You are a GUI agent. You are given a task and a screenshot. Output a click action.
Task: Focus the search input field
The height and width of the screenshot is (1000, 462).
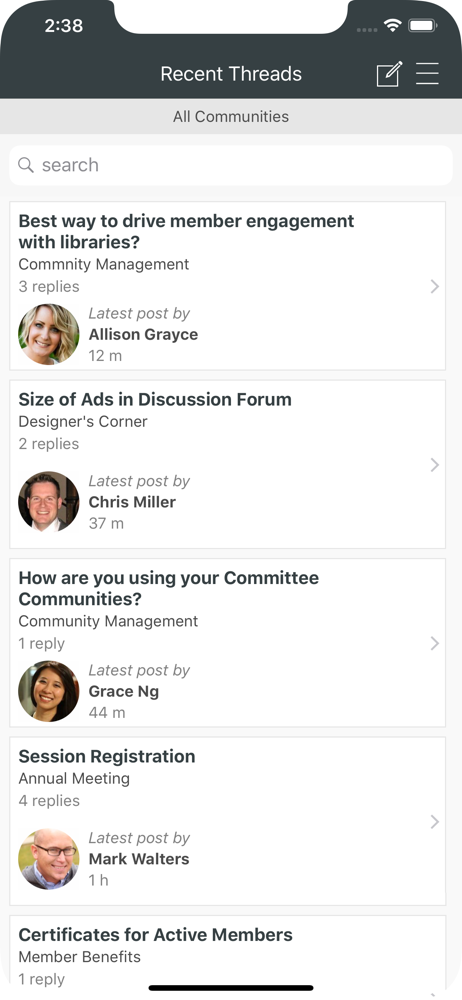(x=231, y=165)
